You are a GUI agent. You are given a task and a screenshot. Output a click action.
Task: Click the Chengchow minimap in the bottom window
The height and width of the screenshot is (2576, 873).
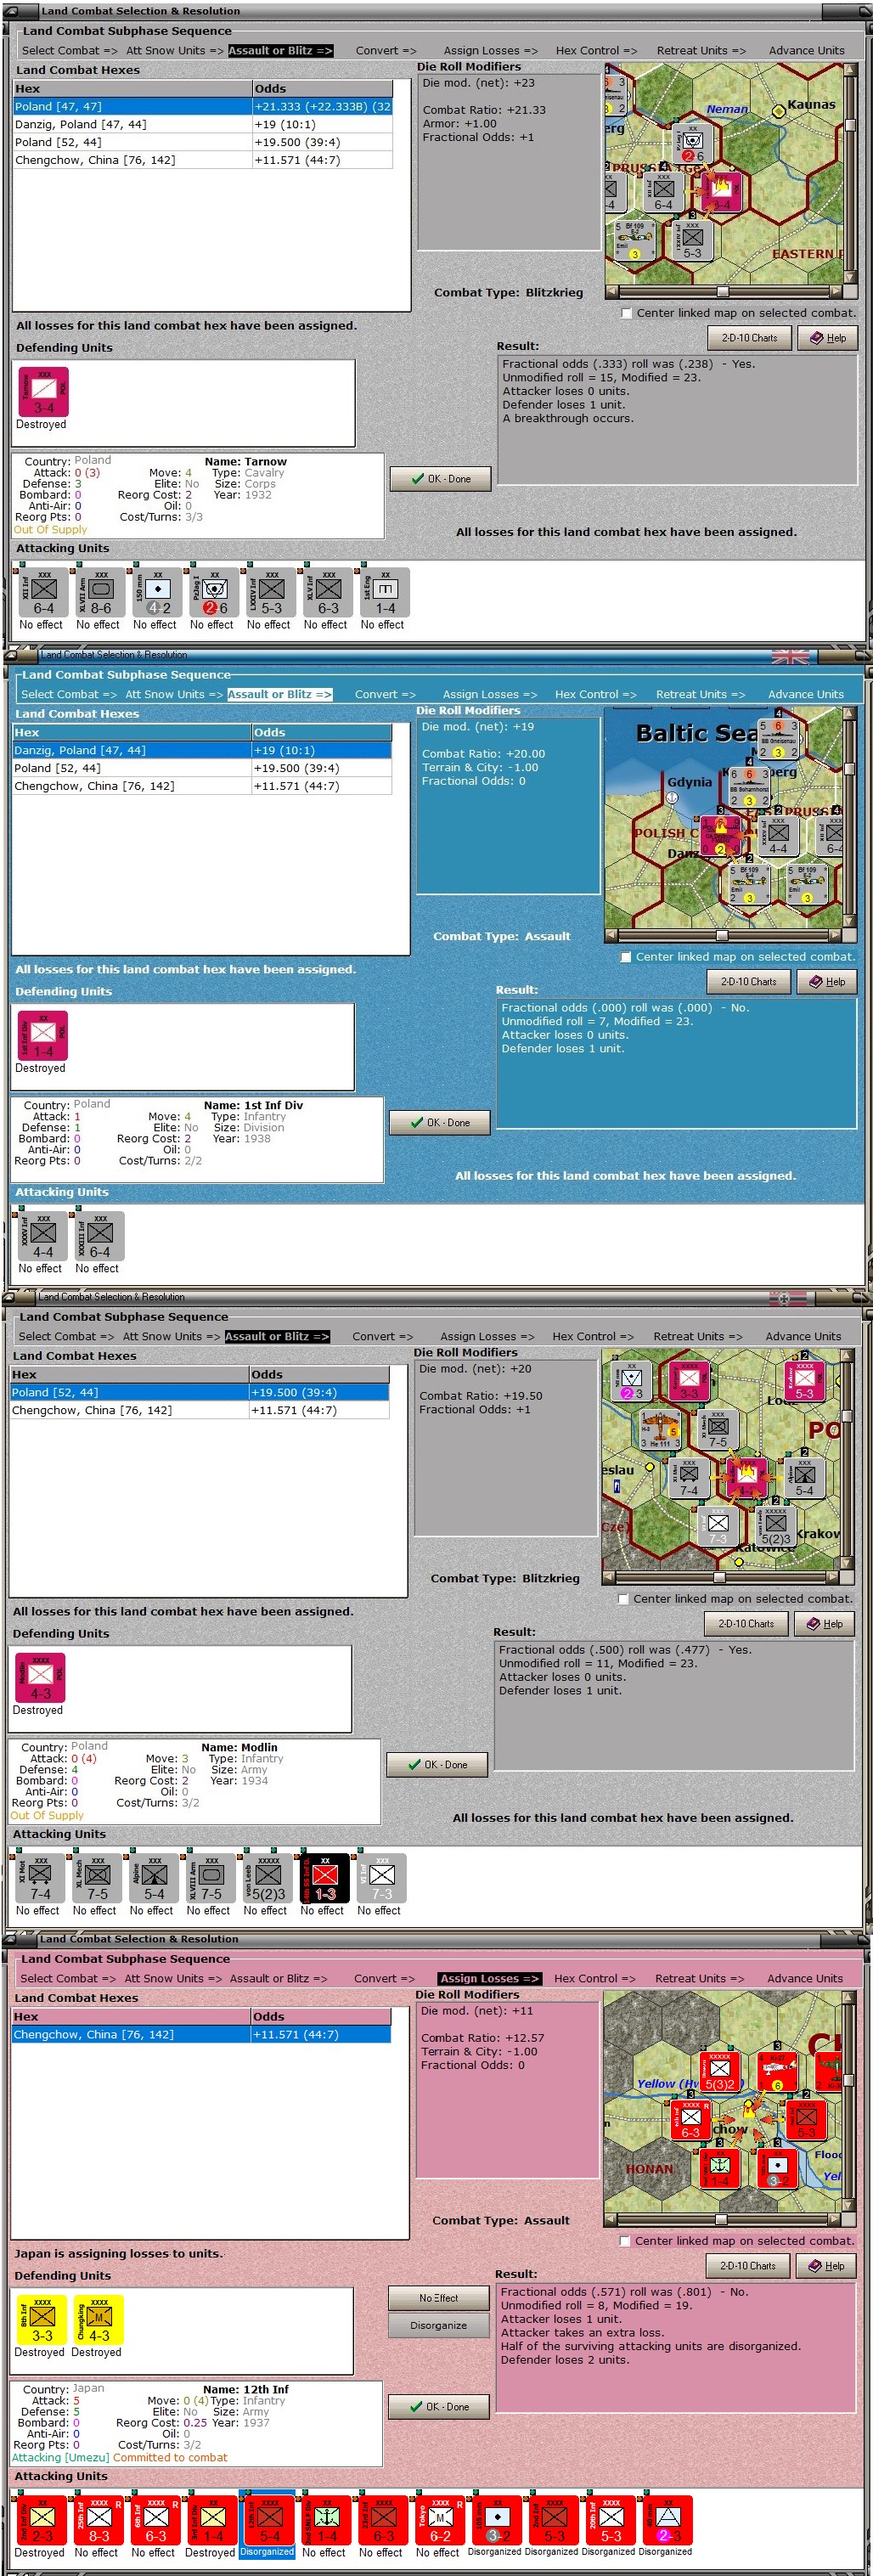723,2102
